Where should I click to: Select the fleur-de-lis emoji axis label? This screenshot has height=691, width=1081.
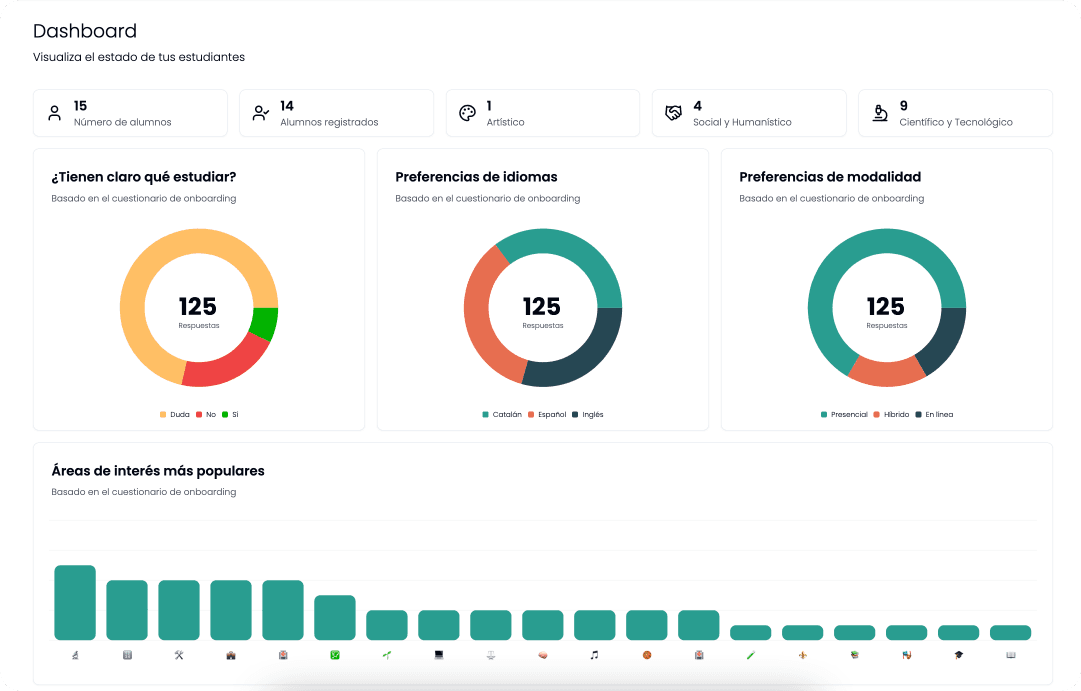click(802, 655)
